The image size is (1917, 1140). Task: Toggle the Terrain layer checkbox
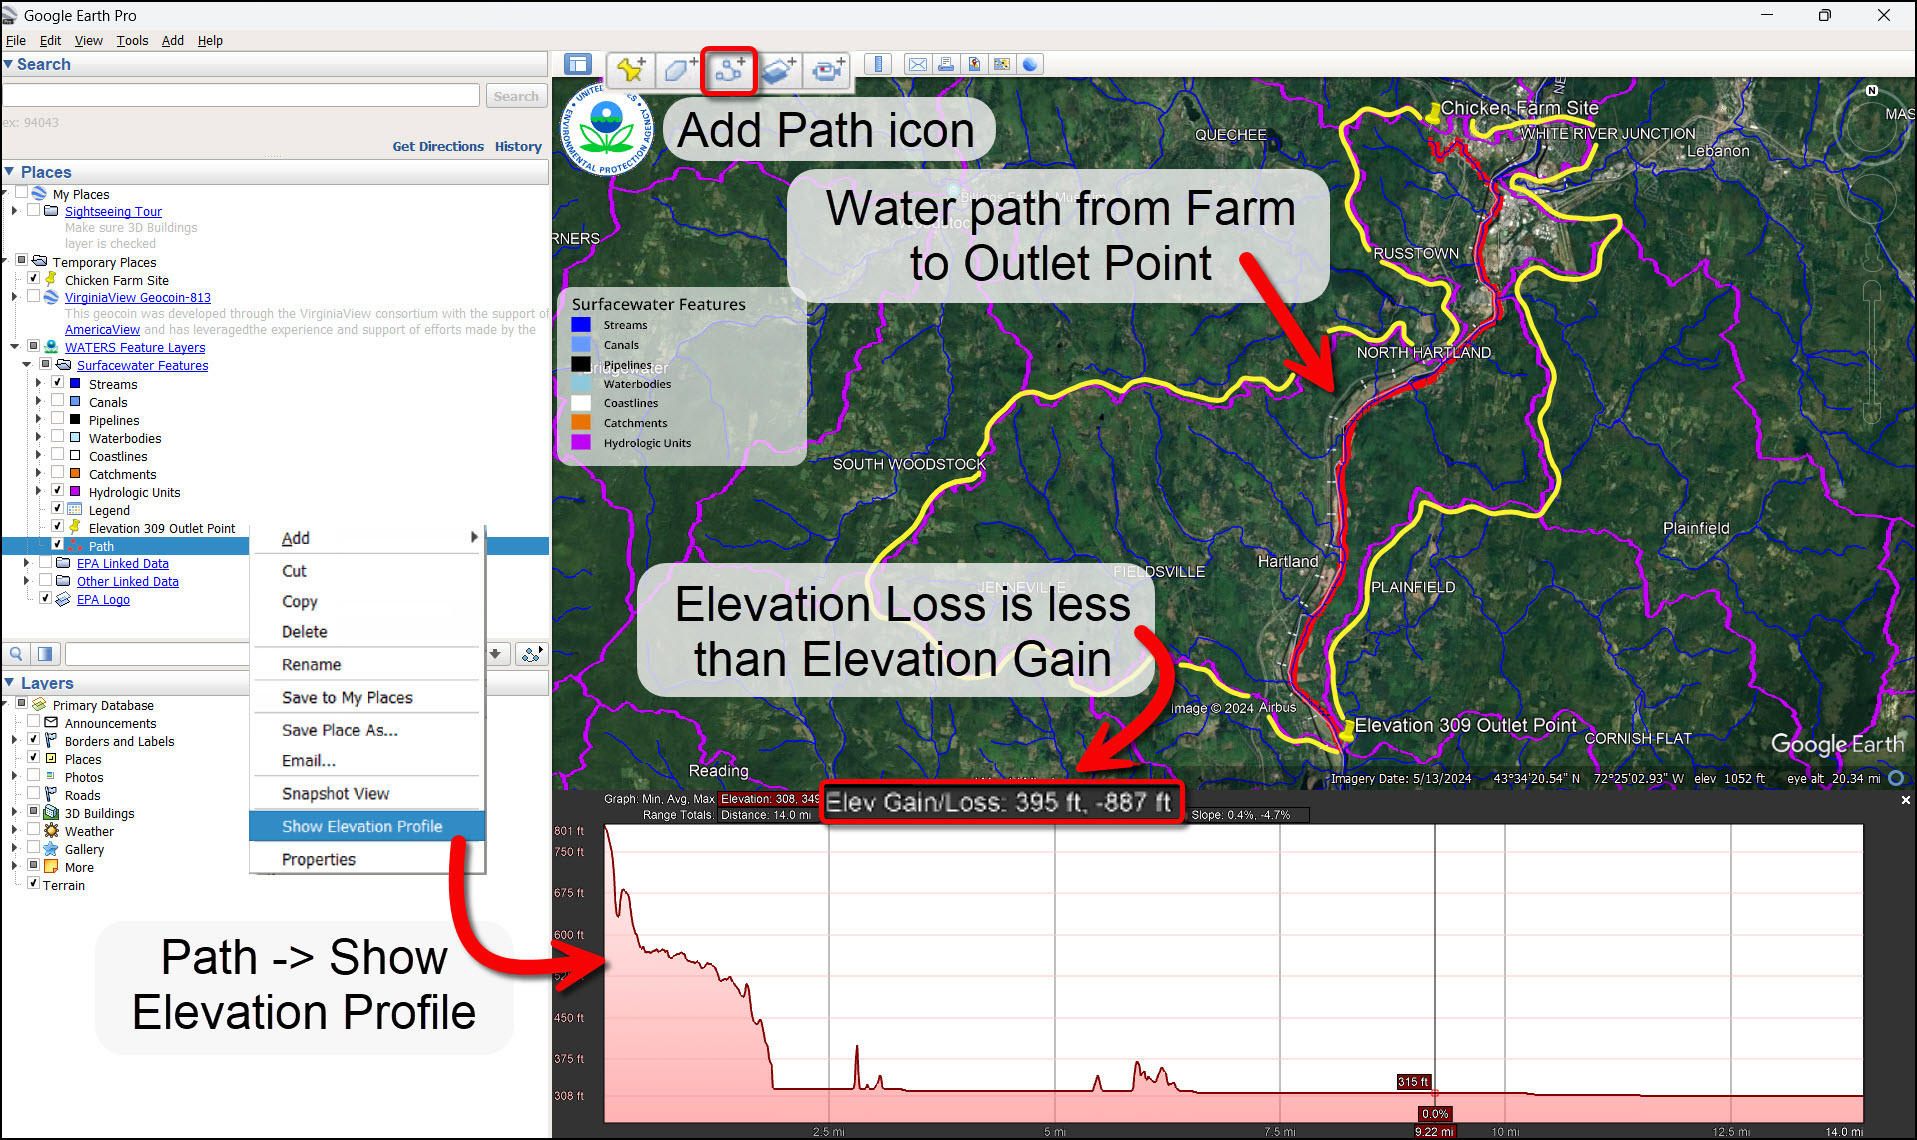(x=34, y=884)
